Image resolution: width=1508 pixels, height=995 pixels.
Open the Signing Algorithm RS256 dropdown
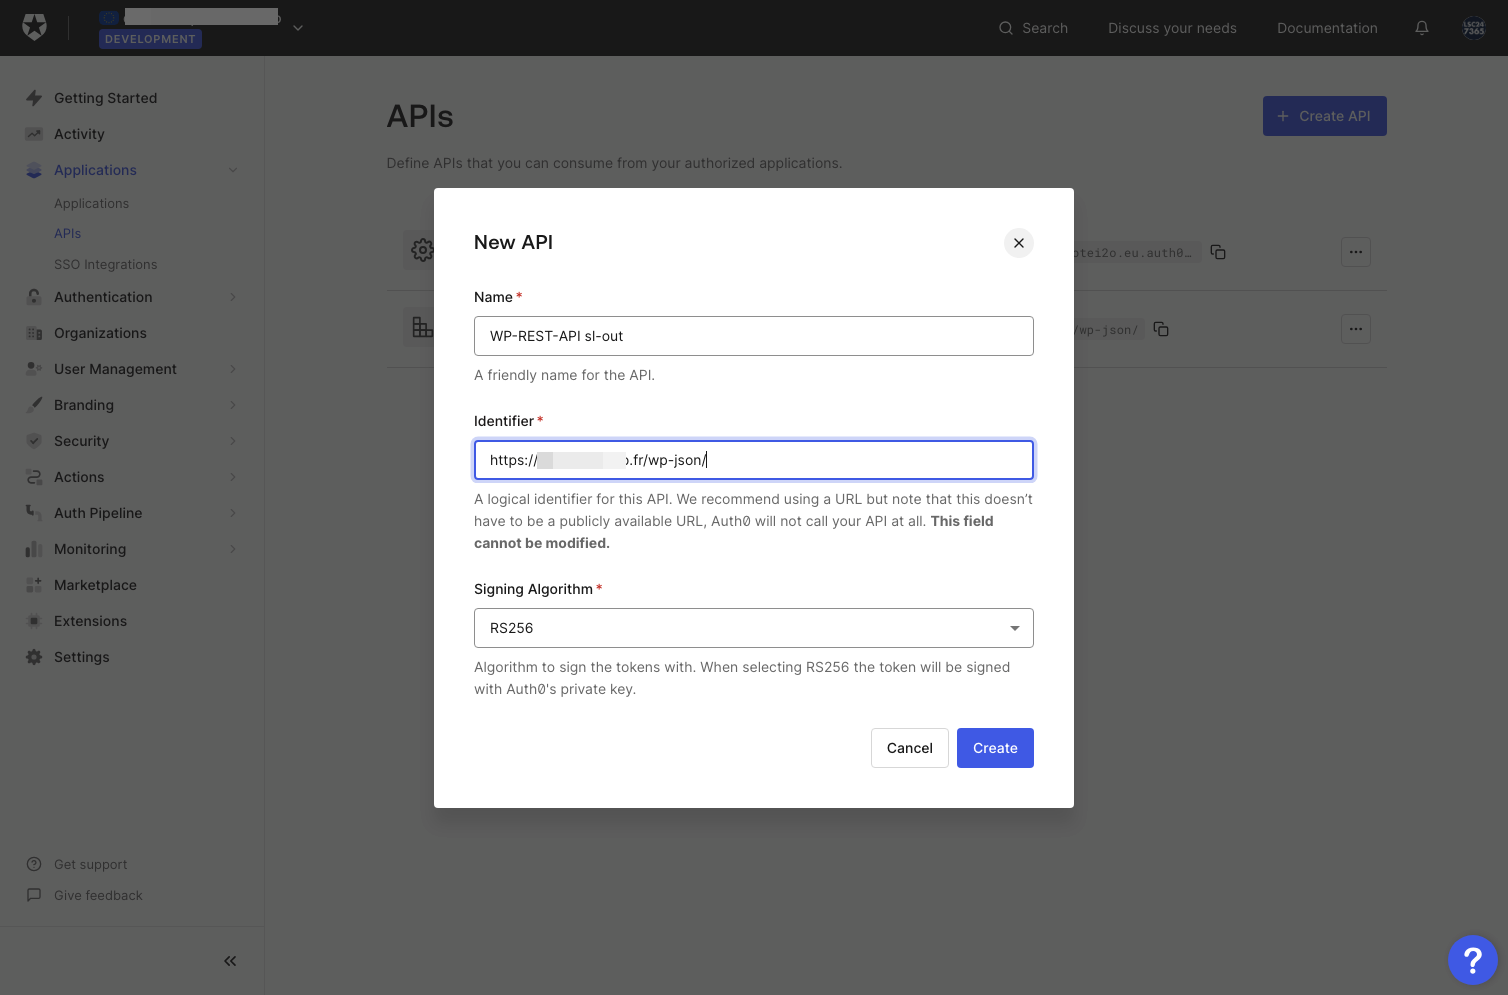[753, 628]
